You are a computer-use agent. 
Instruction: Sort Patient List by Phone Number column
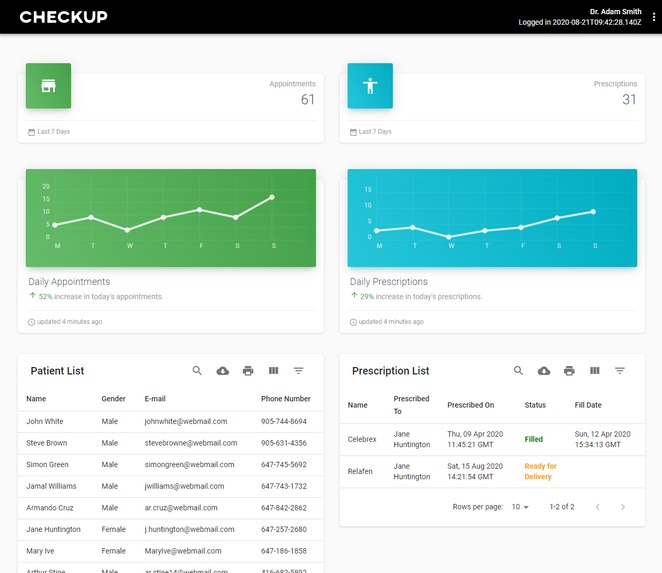(286, 399)
